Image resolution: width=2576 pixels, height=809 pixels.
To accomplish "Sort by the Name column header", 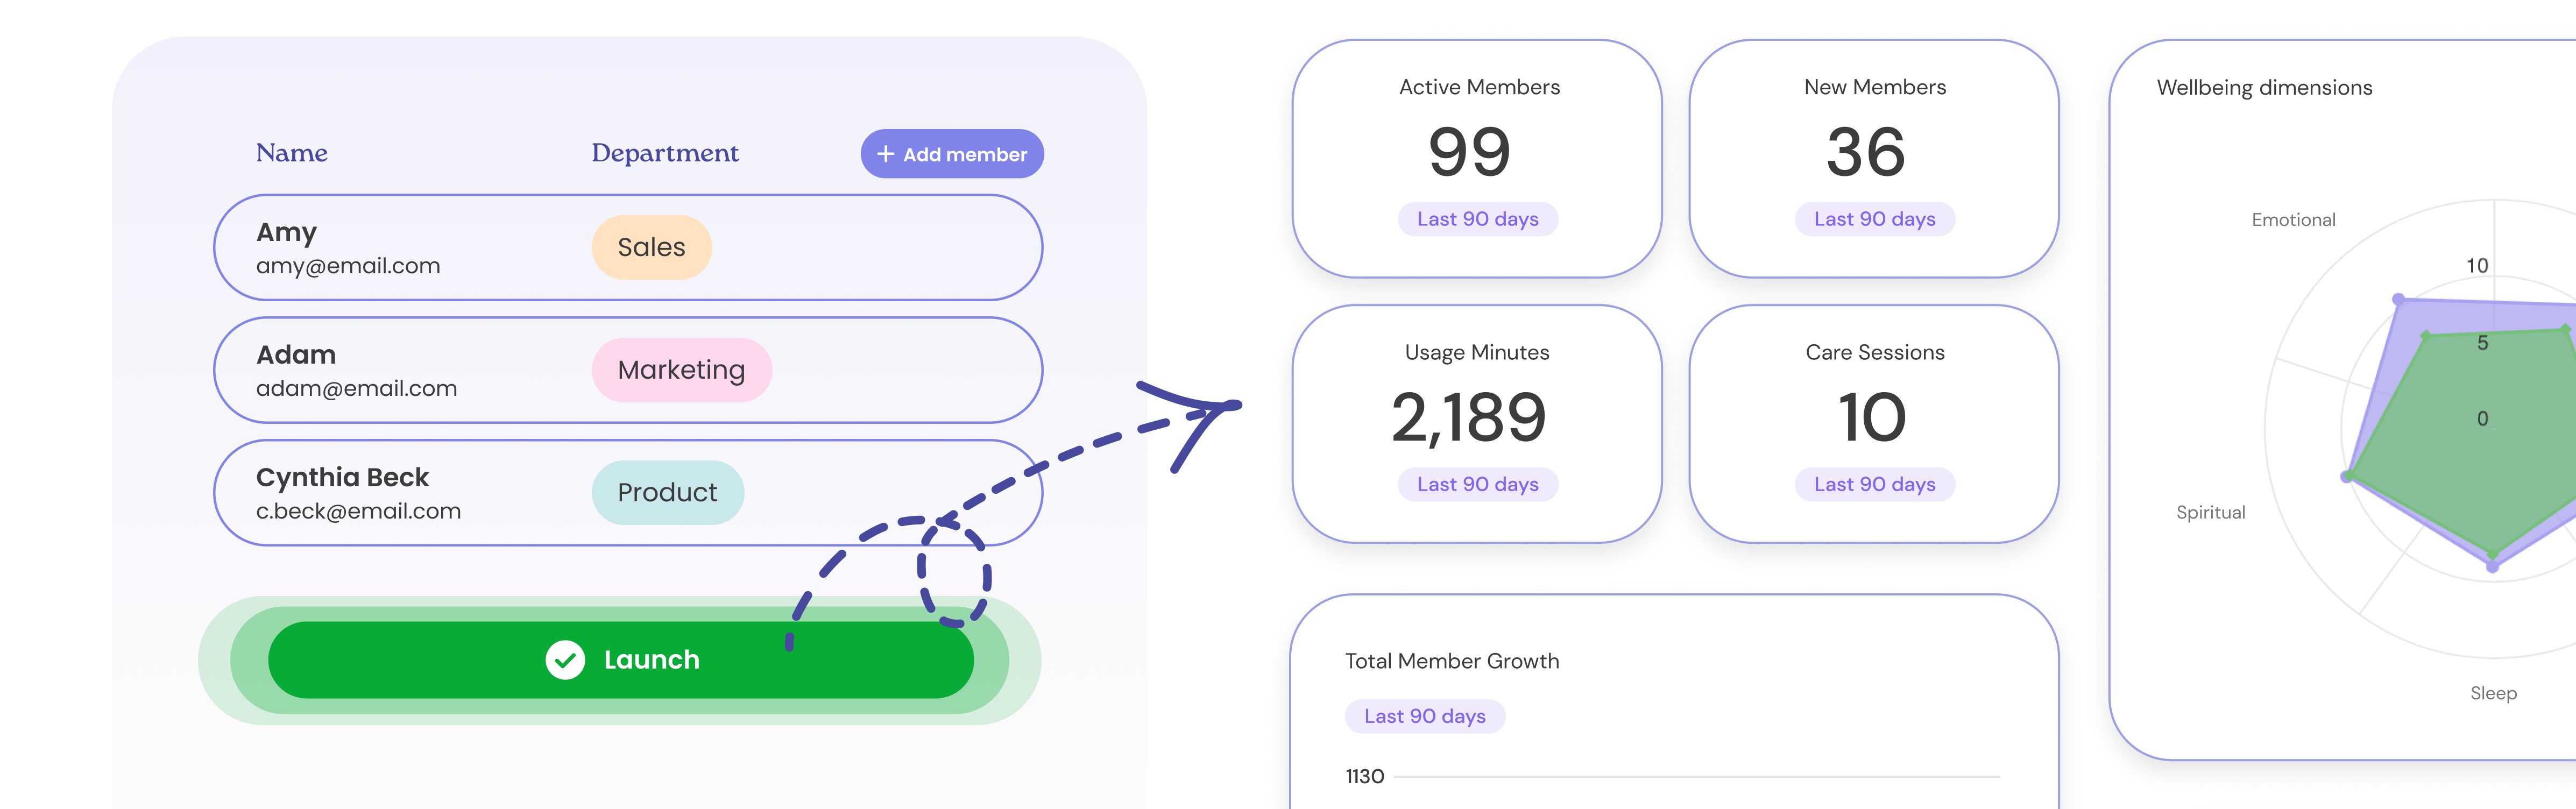I will click(292, 153).
